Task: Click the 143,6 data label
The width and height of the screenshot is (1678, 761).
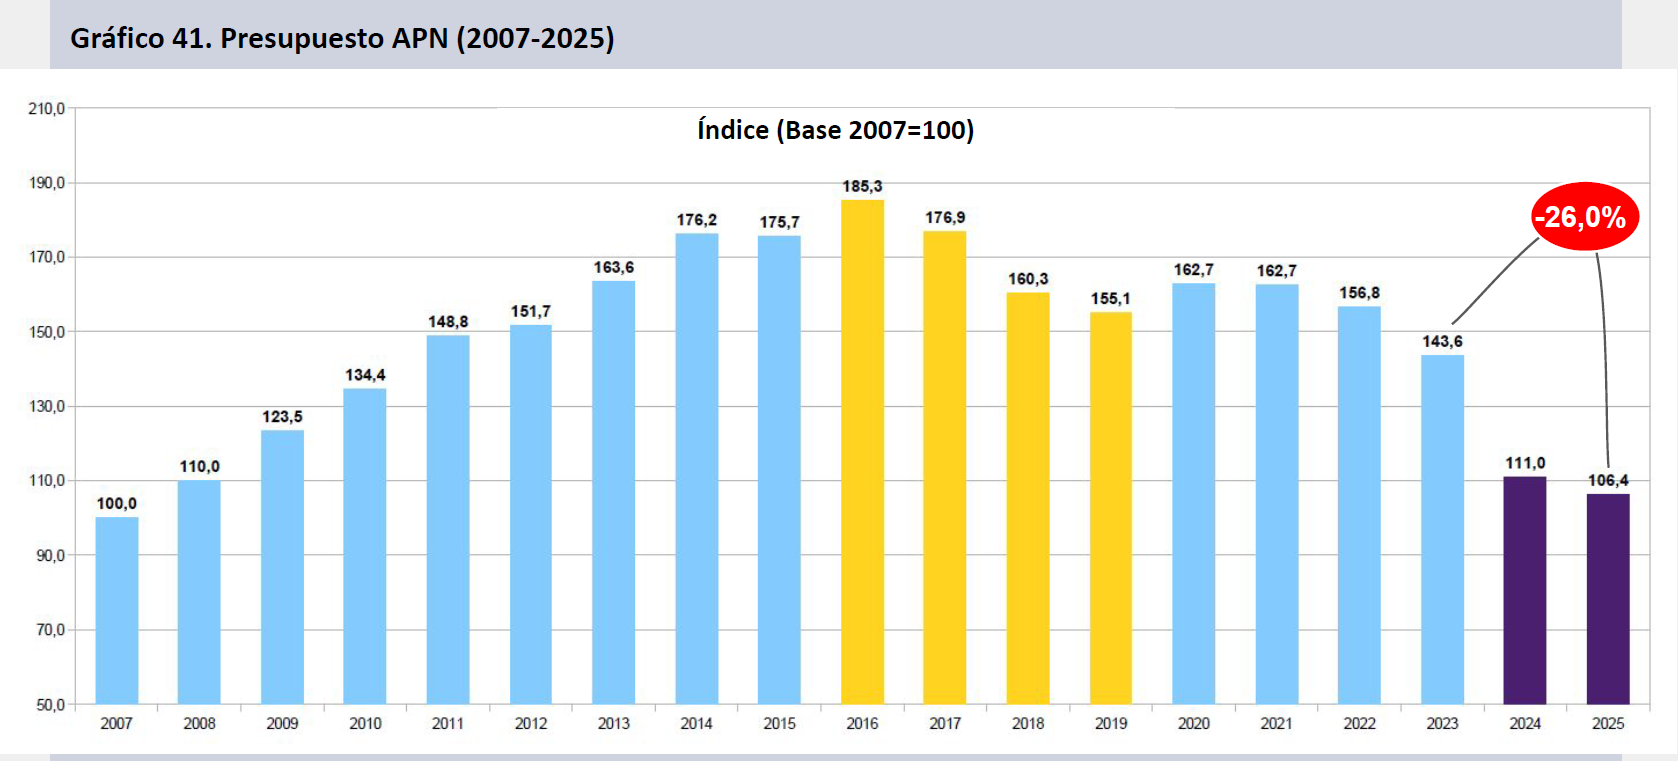Action: tap(1442, 341)
